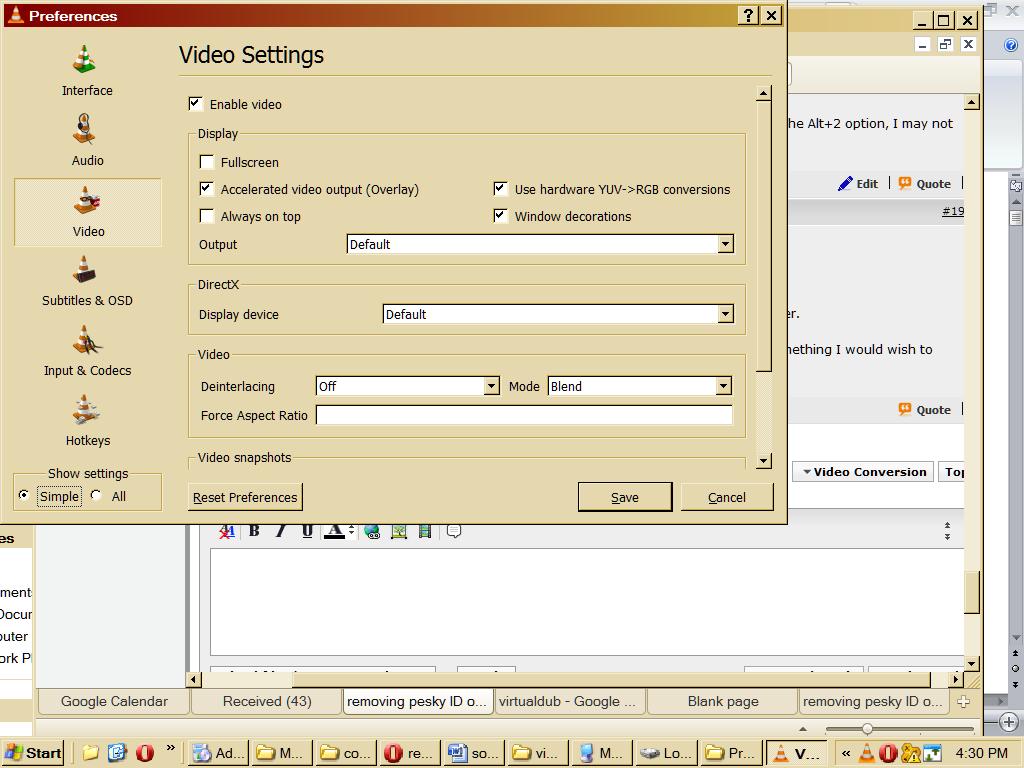Toggle Use hardware YUV->RGB conversions

point(500,189)
